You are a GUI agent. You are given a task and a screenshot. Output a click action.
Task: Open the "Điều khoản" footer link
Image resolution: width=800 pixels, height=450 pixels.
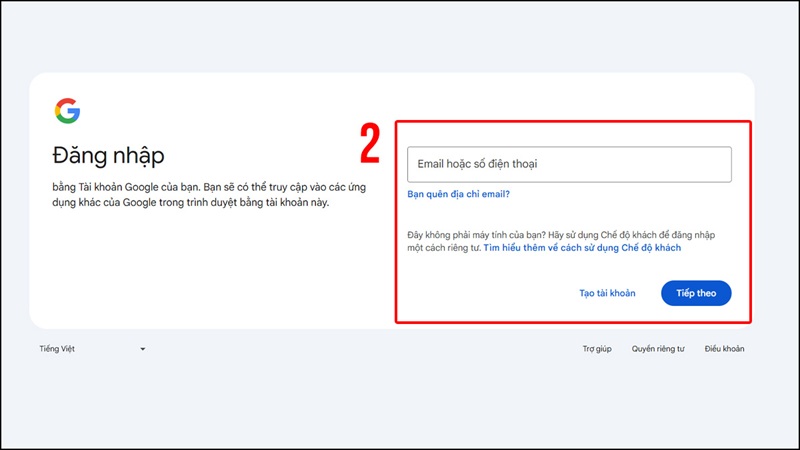tap(724, 349)
